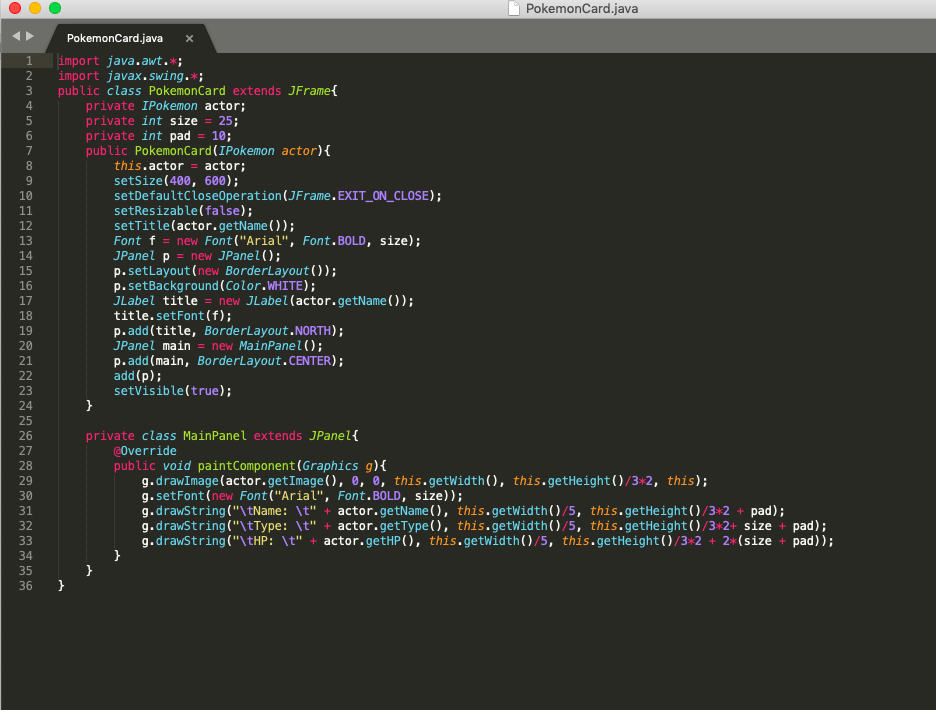The image size is (936, 710).
Task: Click final closing brace on line 36
Action: coord(61,586)
